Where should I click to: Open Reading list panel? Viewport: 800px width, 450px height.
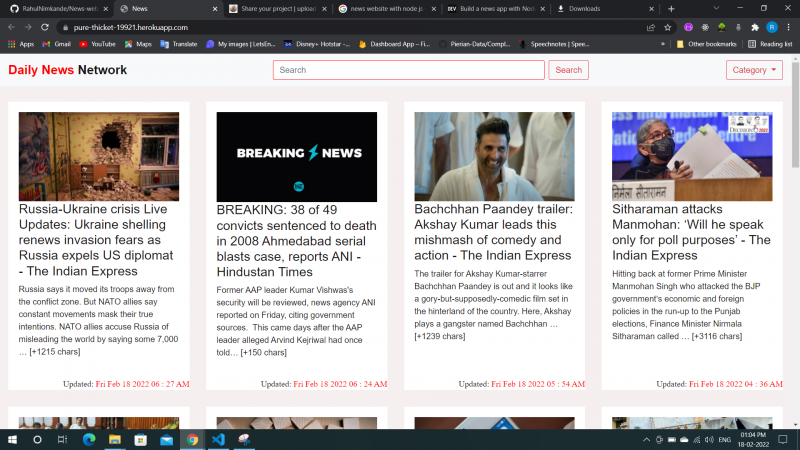pos(770,44)
